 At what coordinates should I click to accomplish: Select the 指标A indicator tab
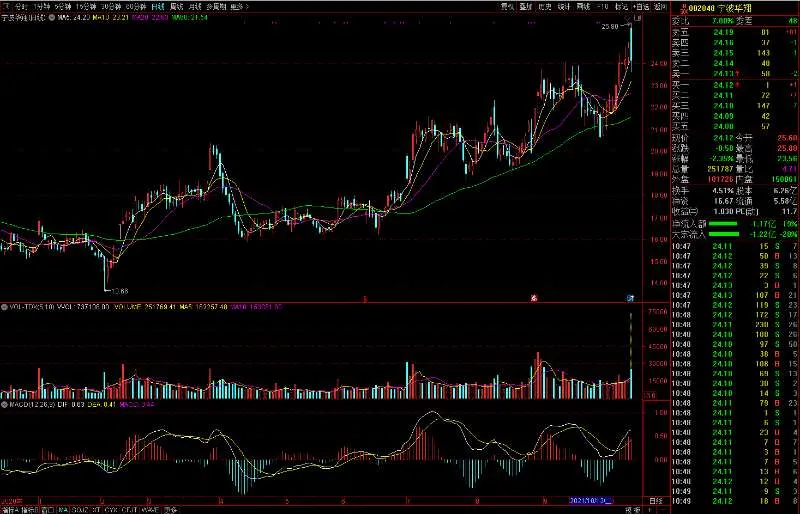click(10, 510)
